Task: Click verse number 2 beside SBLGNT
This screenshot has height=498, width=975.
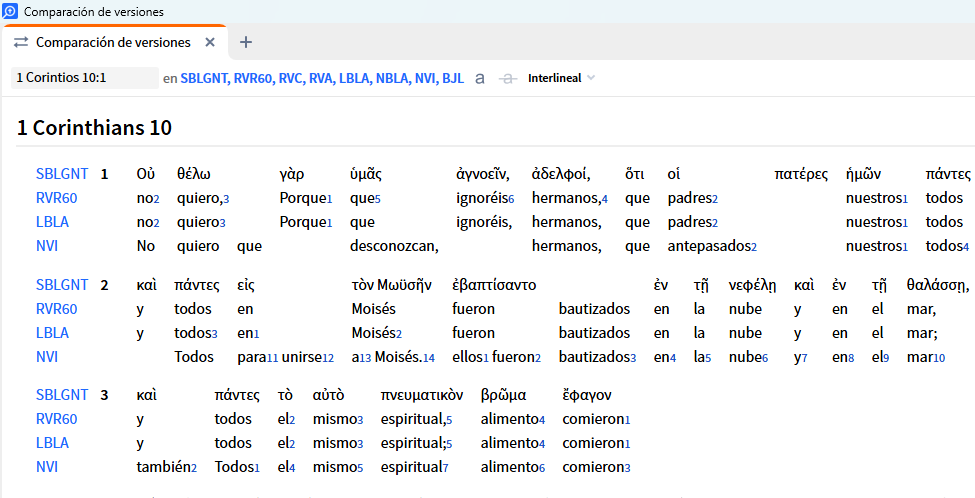Action: point(104,285)
